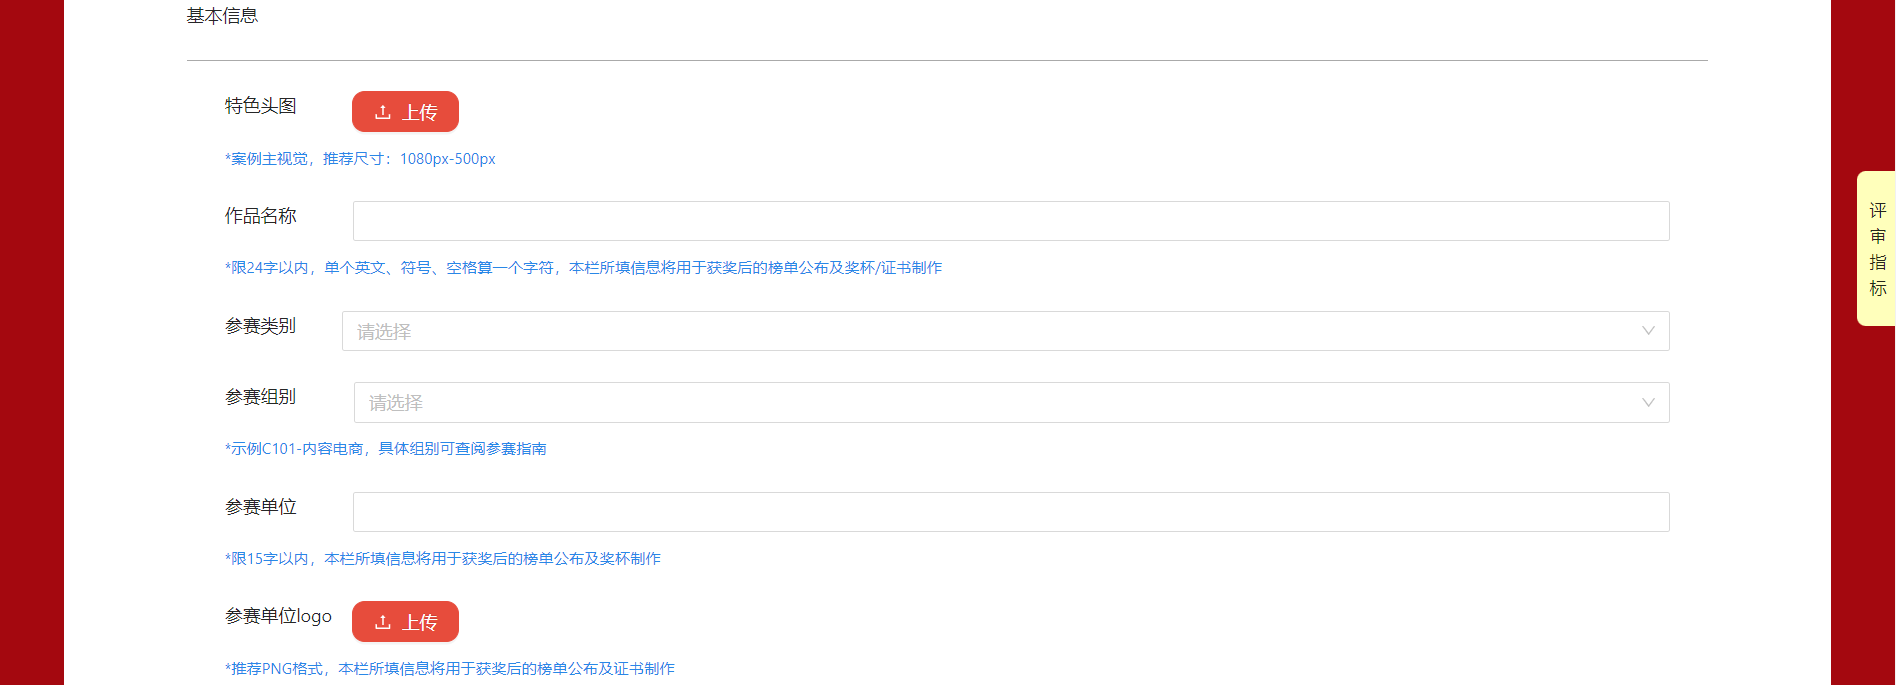Viewport: 1896px width, 685px height.
Task: Click the 参赛单位logo field label
Action: point(278,616)
